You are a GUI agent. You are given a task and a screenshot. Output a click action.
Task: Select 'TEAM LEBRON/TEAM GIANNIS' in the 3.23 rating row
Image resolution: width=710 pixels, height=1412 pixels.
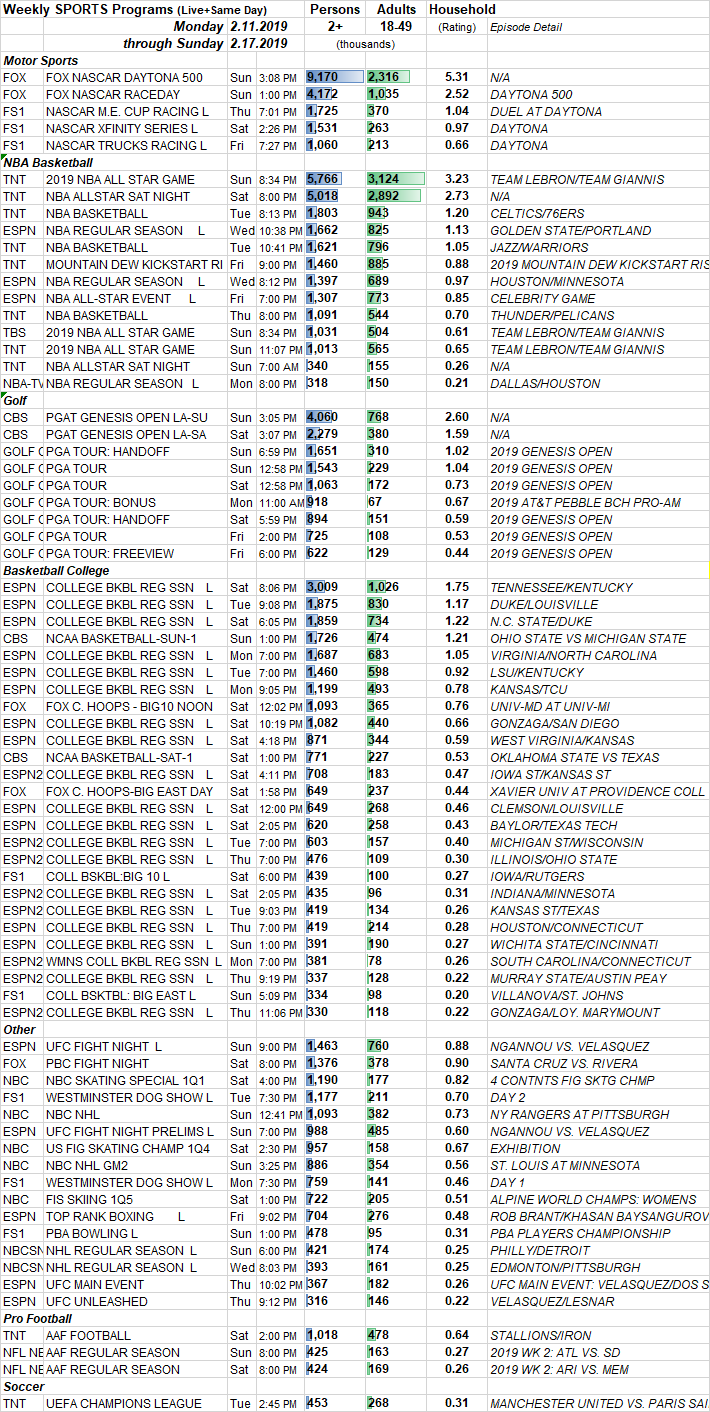point(577,179)
